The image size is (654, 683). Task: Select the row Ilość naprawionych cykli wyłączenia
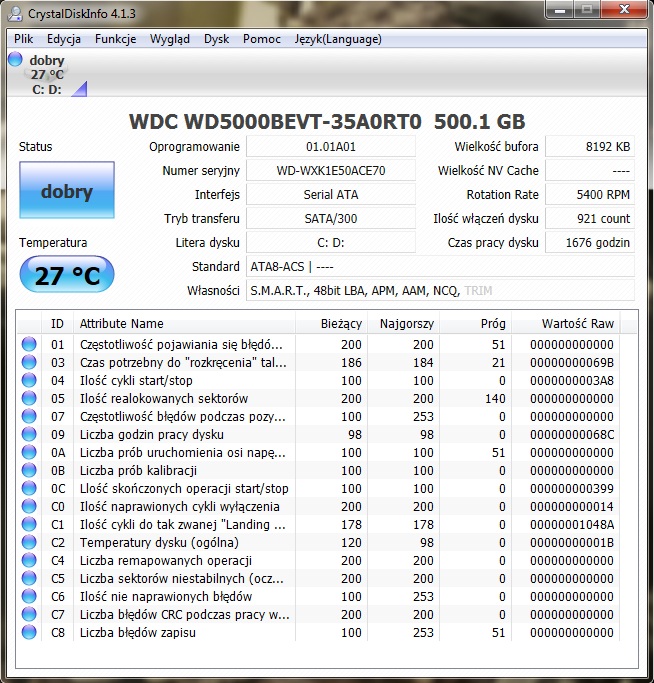pyautogui.click(x=319, y=506)
